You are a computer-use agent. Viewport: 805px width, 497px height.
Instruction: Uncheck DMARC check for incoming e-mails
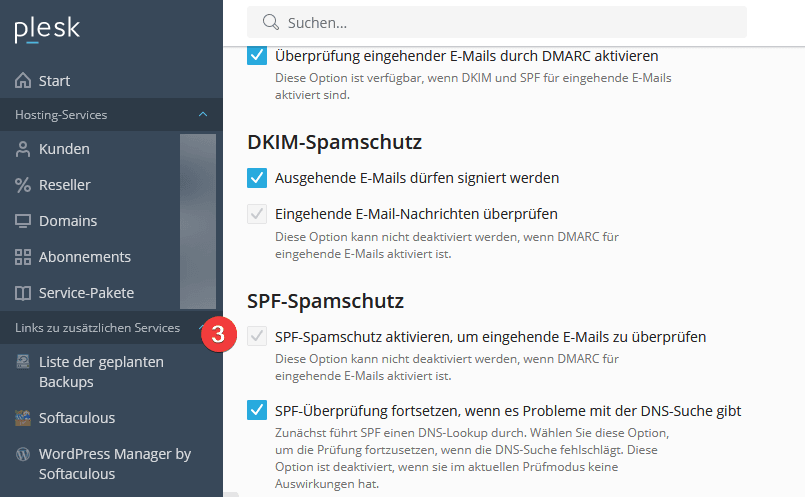point(257,56)
